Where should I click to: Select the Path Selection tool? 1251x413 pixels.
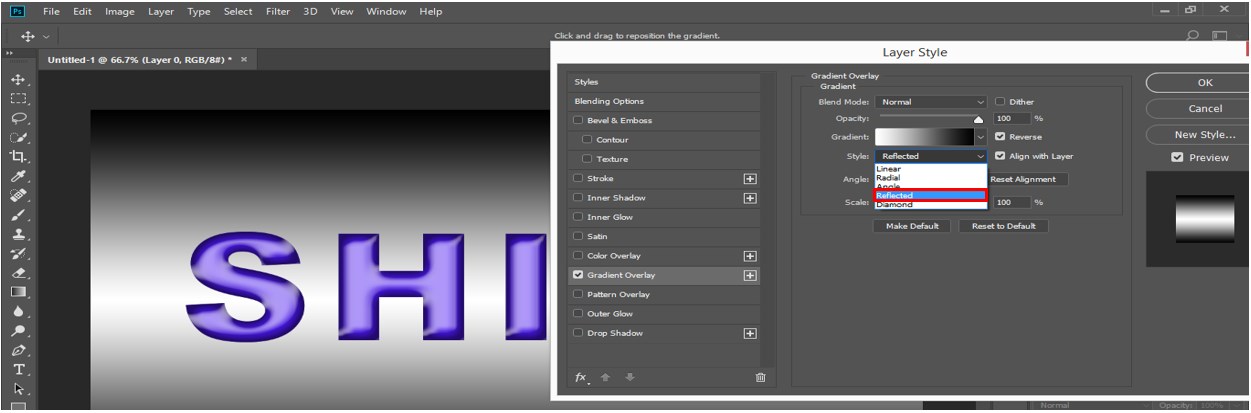pos(18,389)
